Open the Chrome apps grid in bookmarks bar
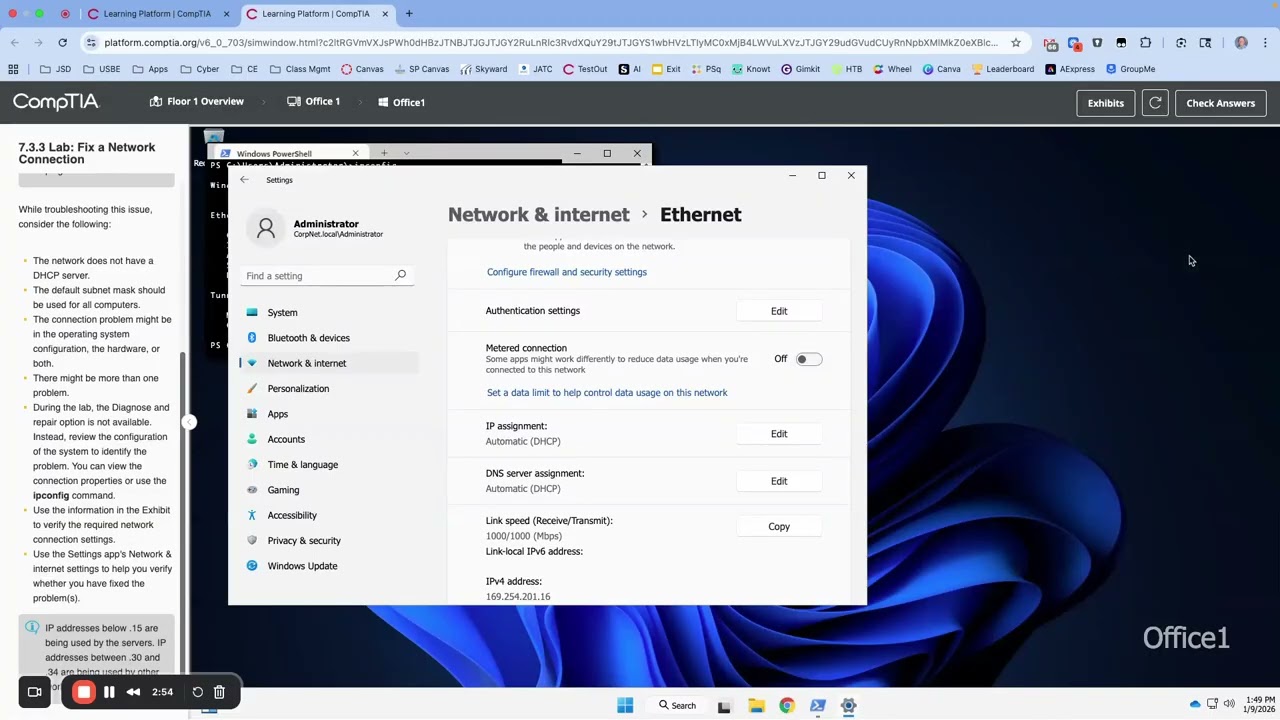The height and width of the screenshot is (720, 1280). (x=13, y=69)
